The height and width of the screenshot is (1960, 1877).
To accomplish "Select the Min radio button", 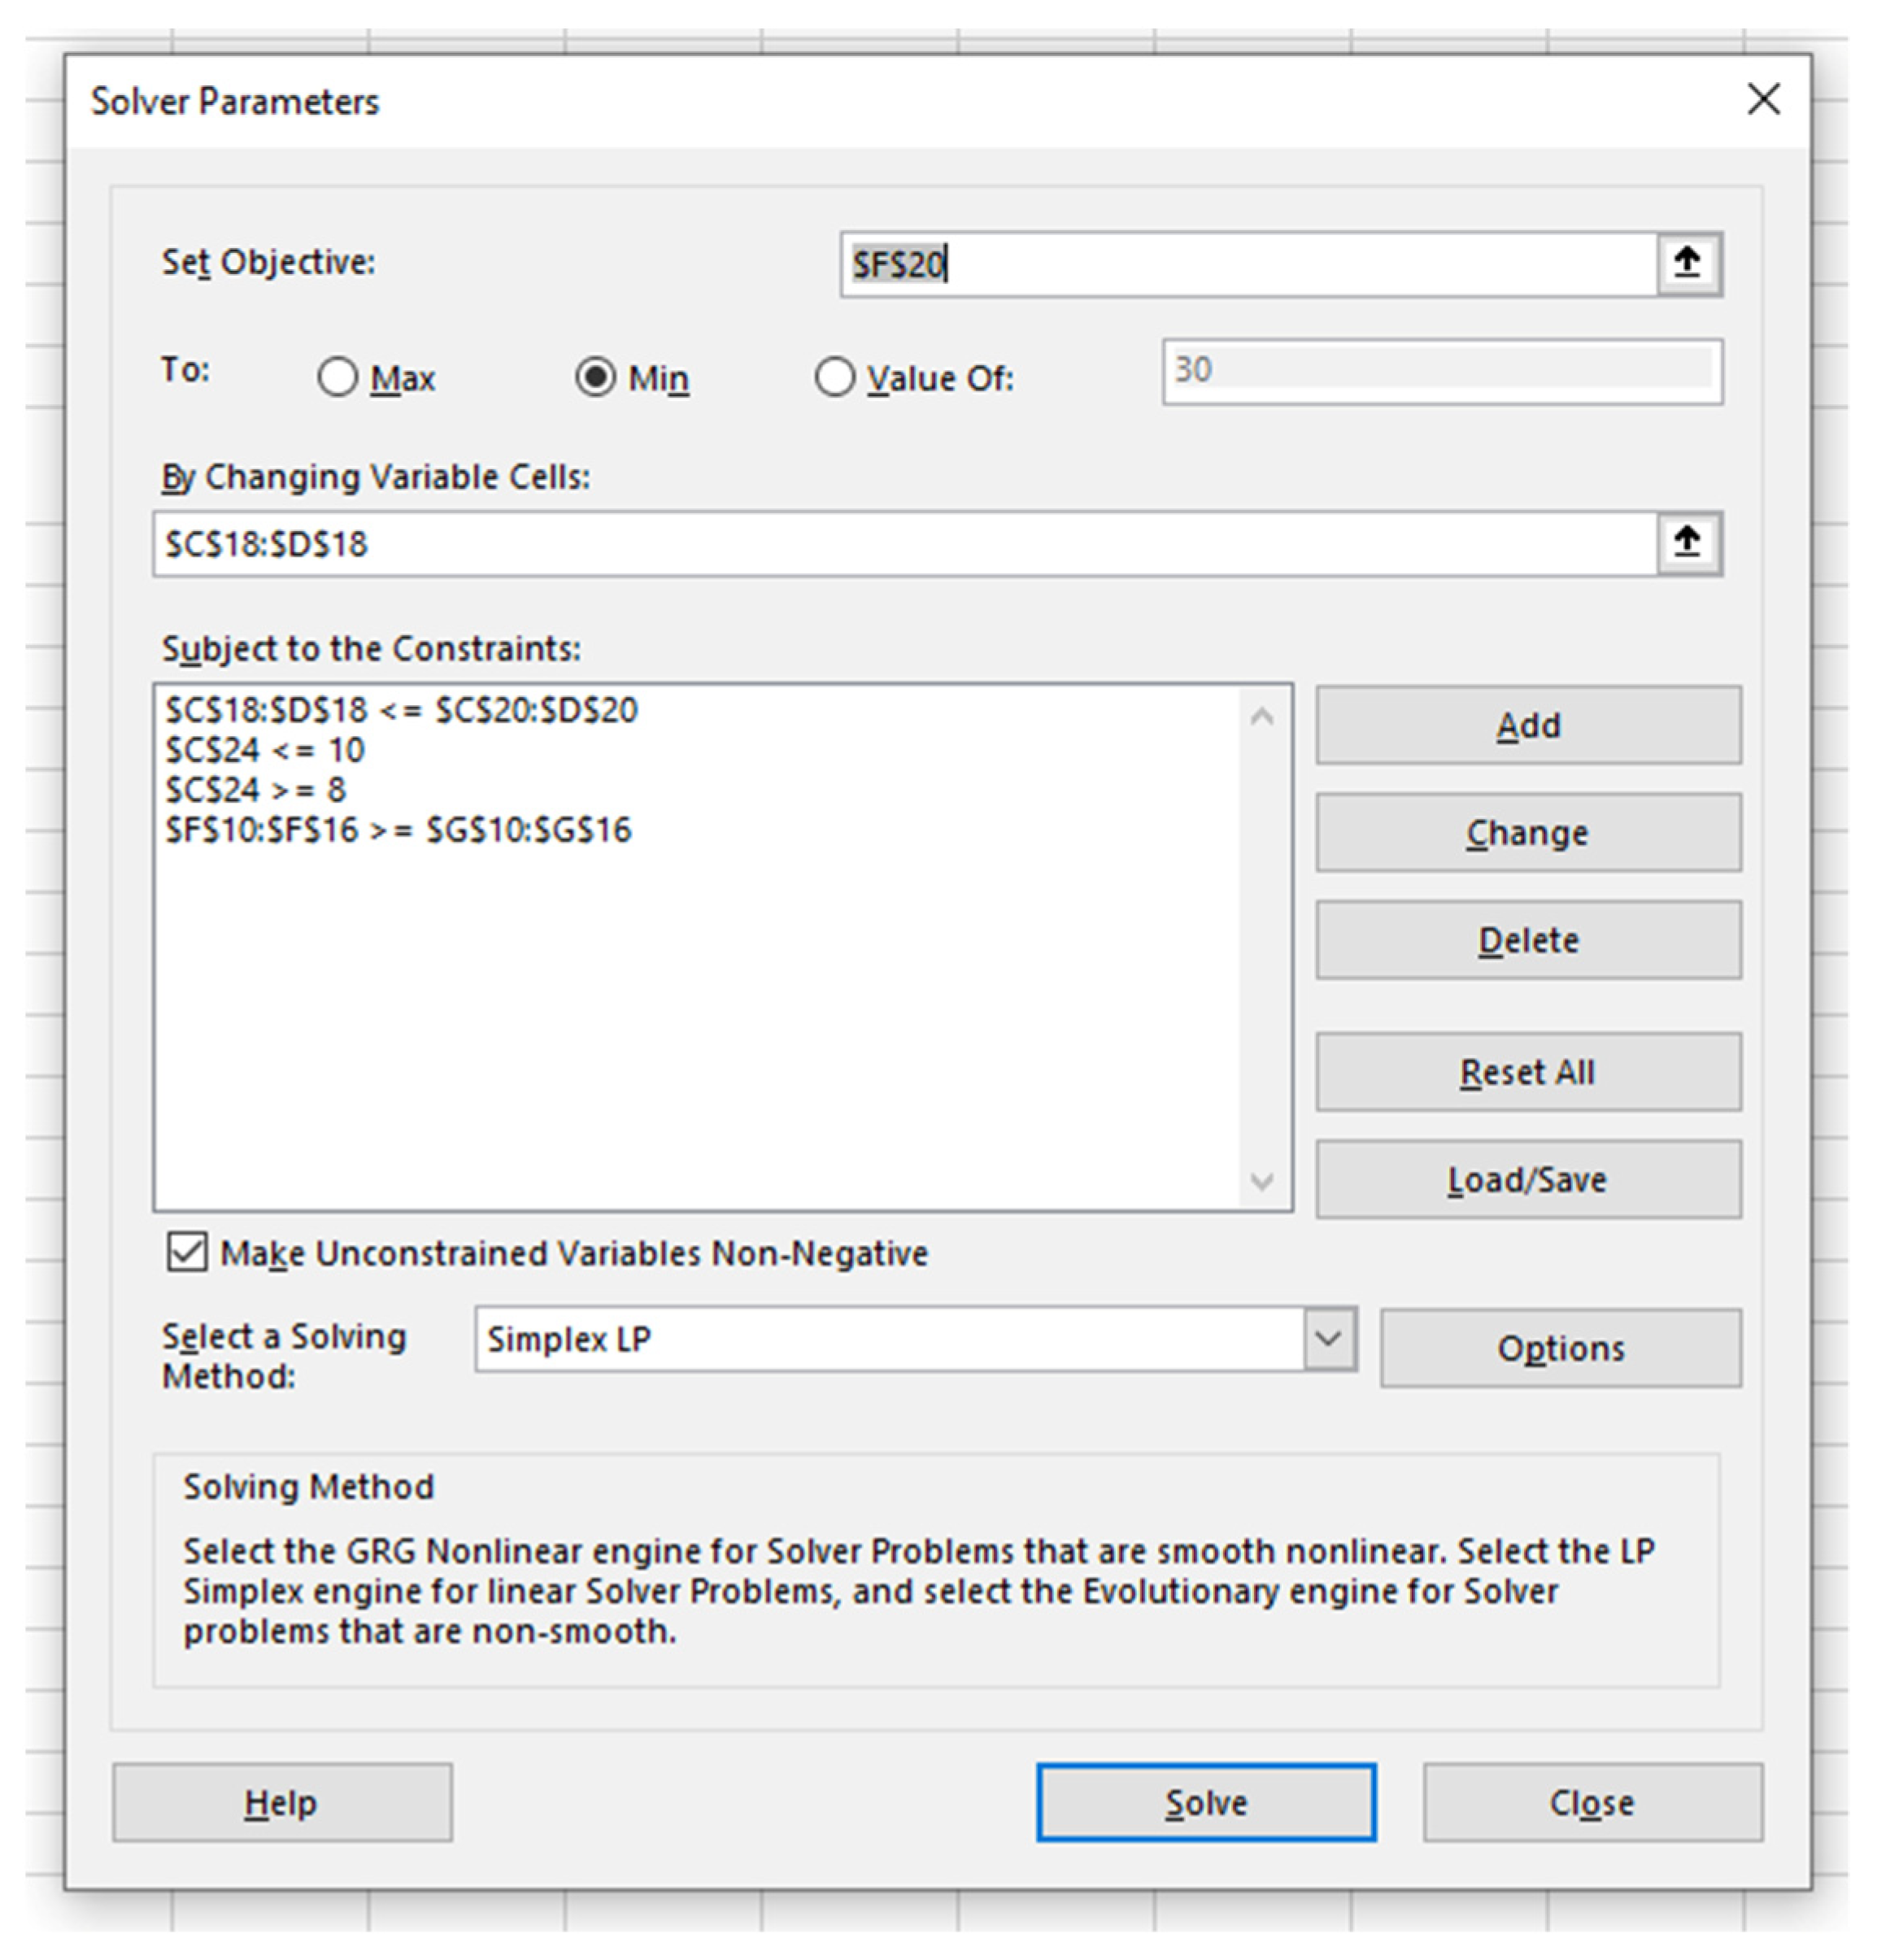I will pyautogui.click(x=595, y=378).
